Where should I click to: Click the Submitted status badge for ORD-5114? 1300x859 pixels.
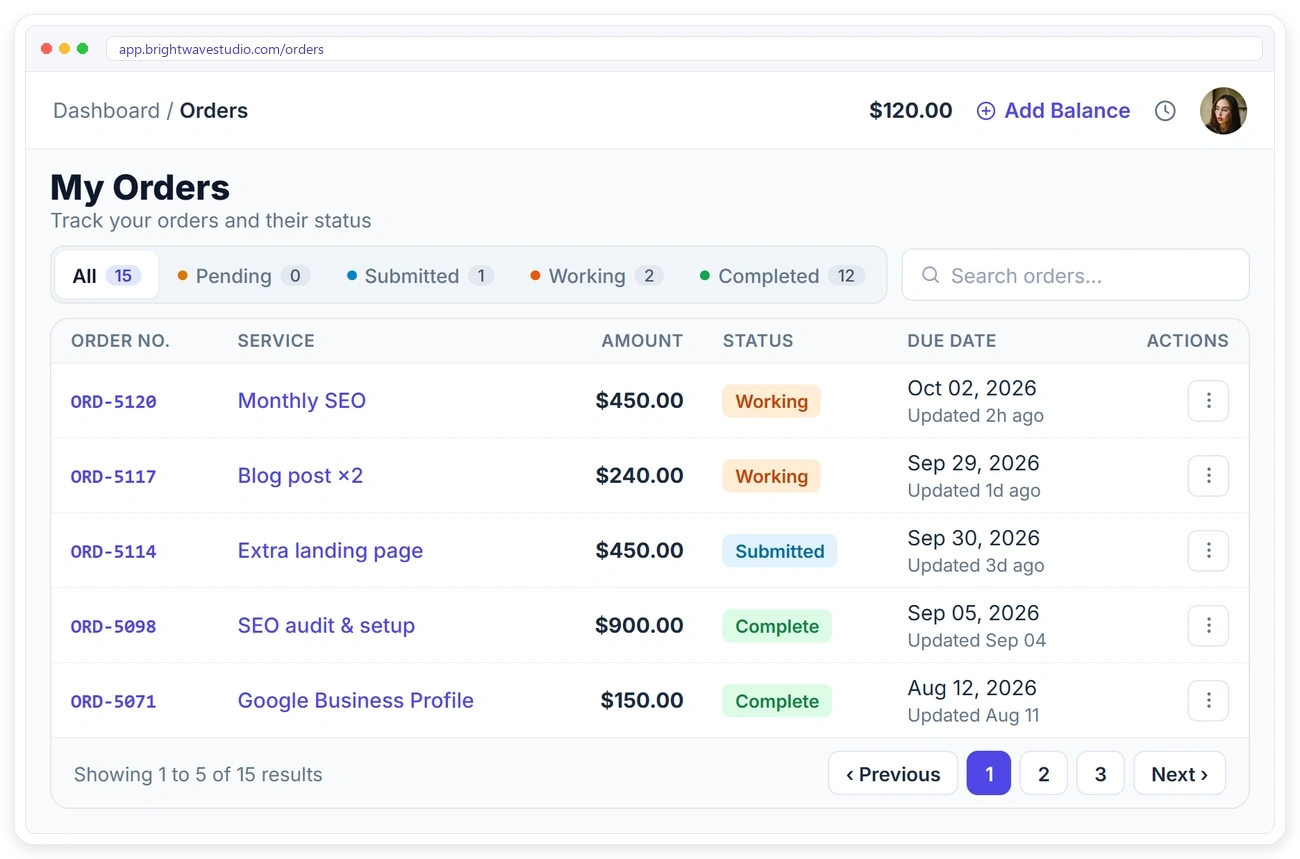tap(780, 551)
